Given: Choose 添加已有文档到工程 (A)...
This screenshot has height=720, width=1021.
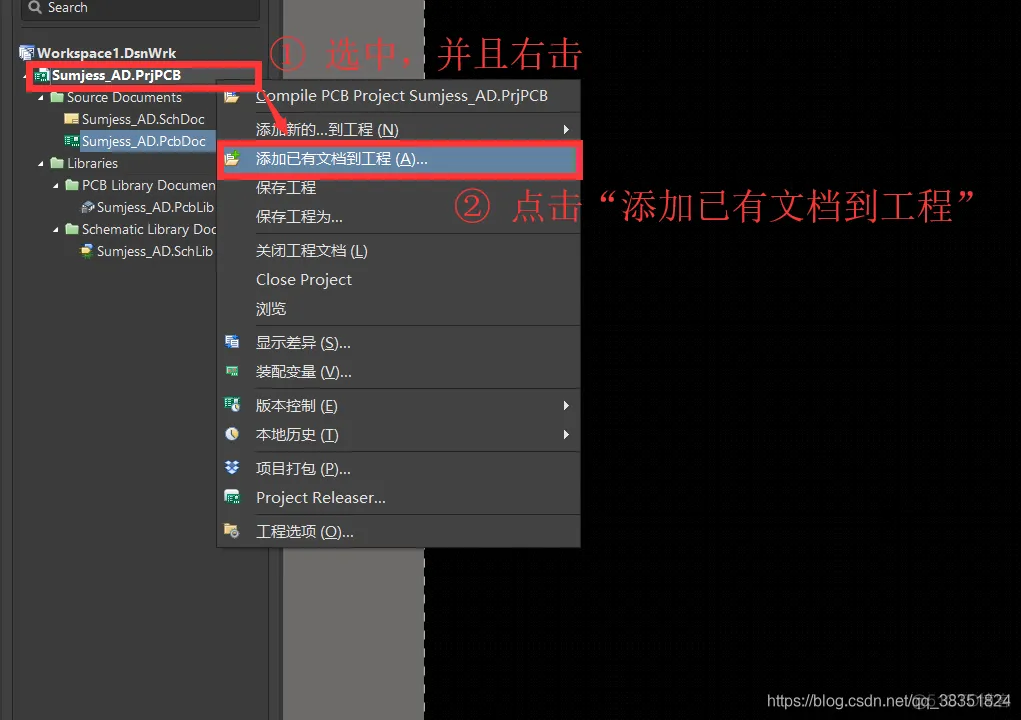Looking at the screenshot, I should coord(399,159).
